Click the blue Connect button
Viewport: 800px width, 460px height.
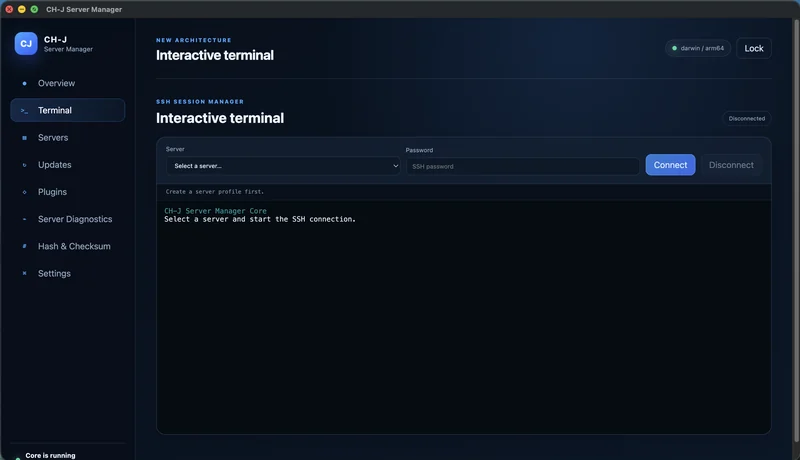click(x=670, y=165)
